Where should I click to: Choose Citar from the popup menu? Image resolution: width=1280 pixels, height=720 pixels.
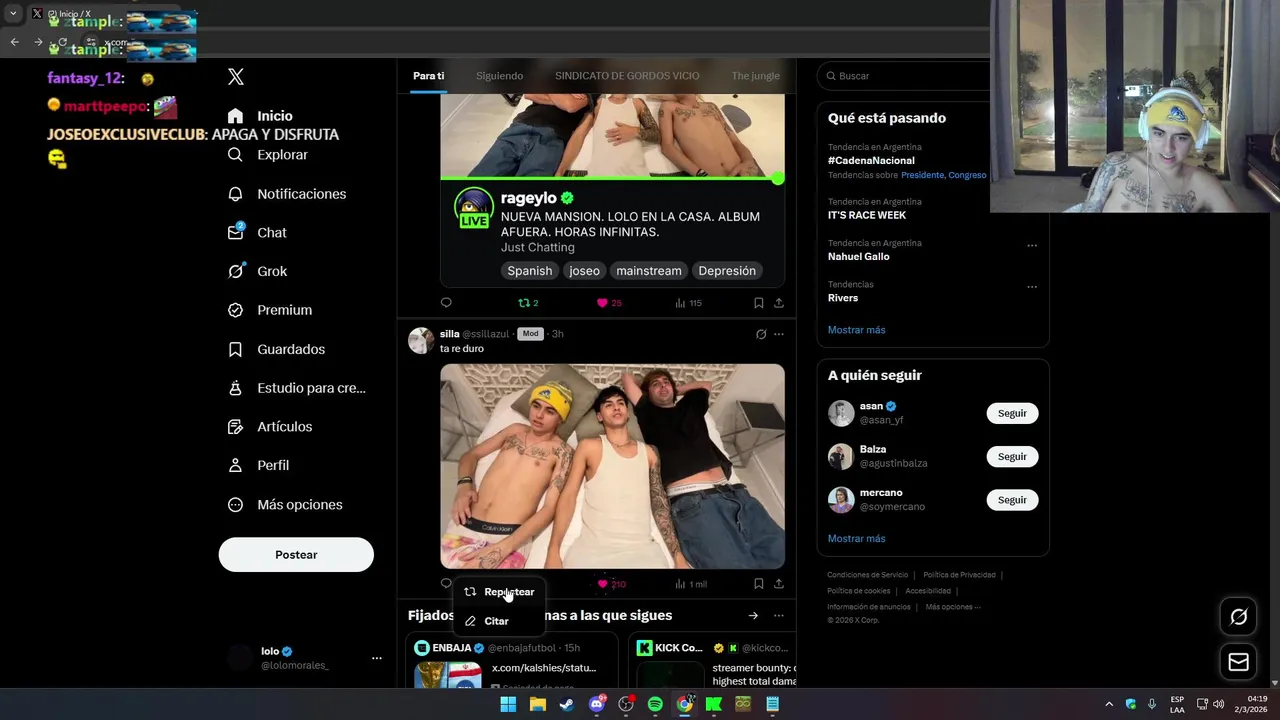click(x=499, y=621)
